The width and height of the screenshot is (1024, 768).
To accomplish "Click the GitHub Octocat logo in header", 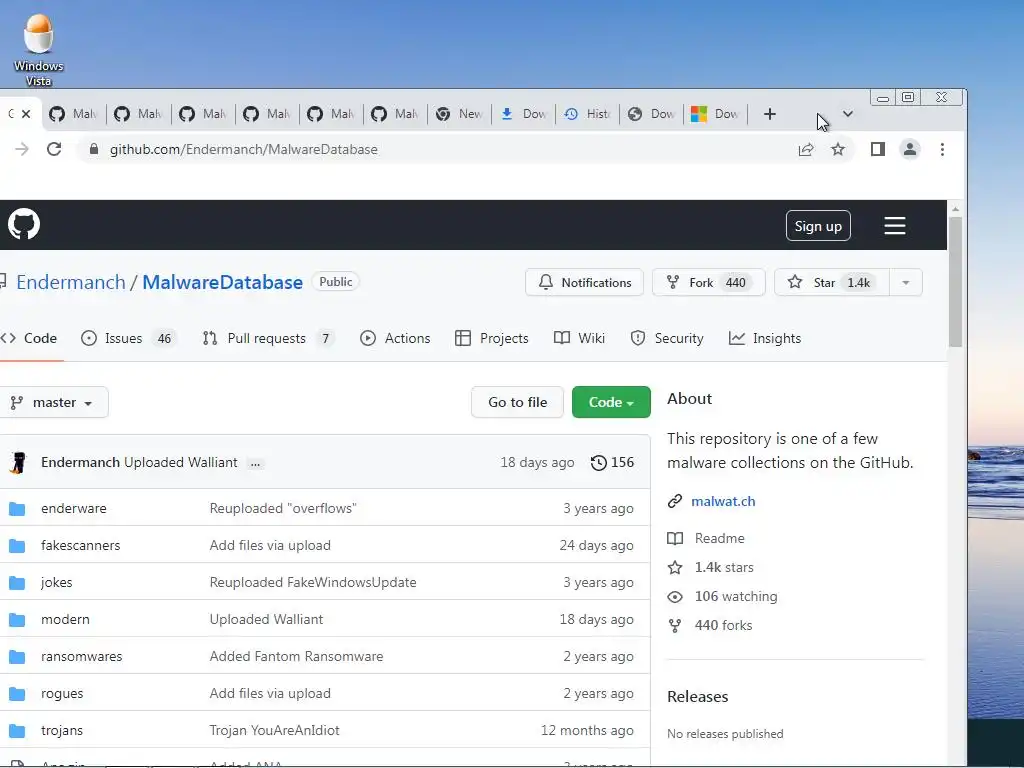I will [x=24, y=225].
